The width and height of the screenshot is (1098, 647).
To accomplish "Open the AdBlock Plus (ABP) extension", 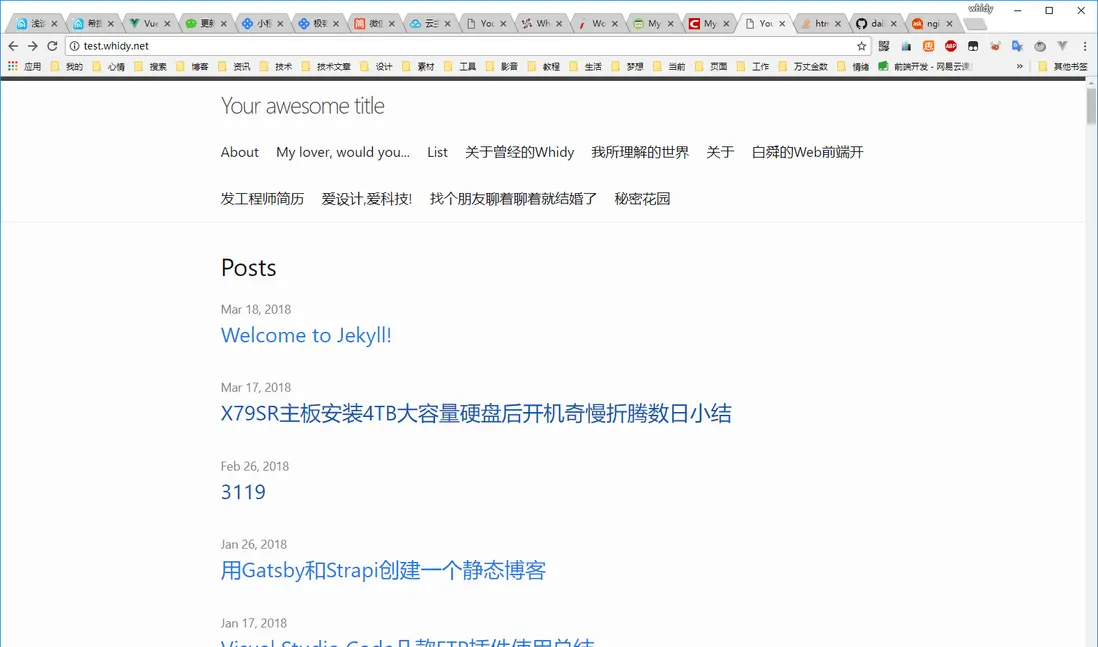I will (x=950, y=46).
